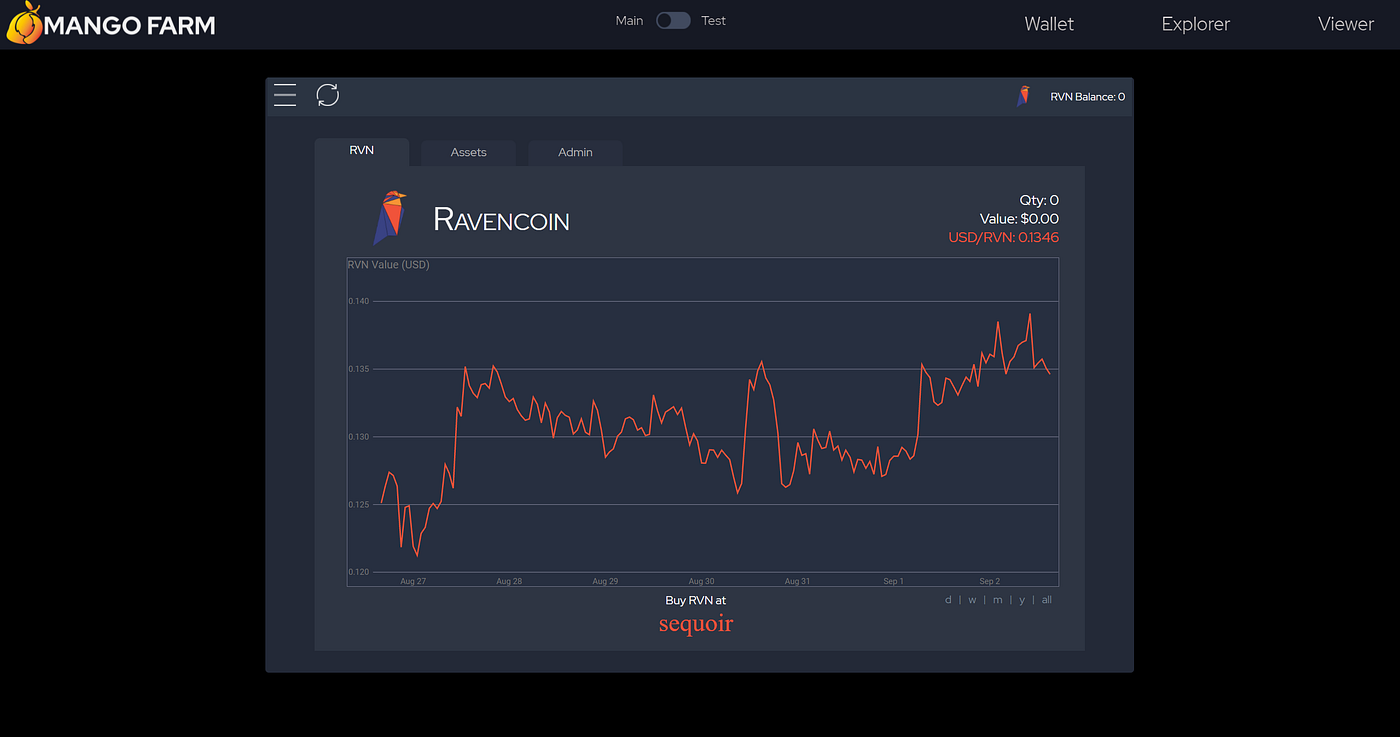Open the hamburger menu icon
1400x737 pixels.
coord(285,95)
